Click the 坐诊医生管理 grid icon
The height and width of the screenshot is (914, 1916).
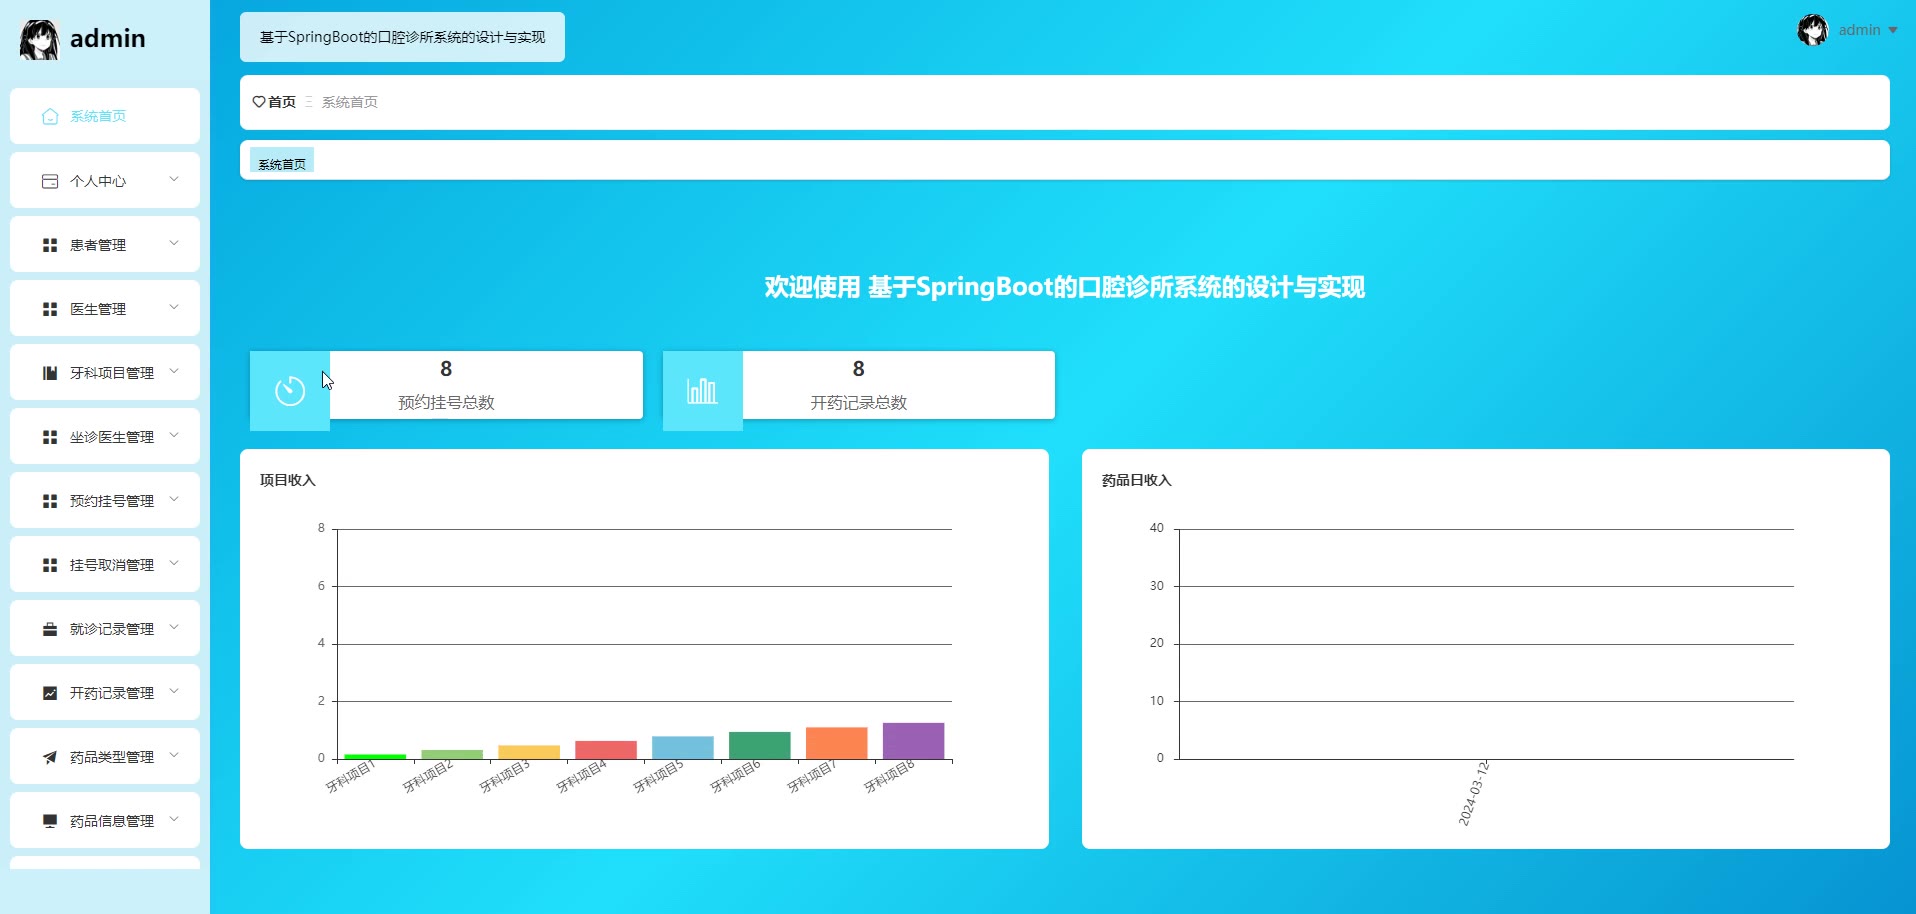(50, 437)
